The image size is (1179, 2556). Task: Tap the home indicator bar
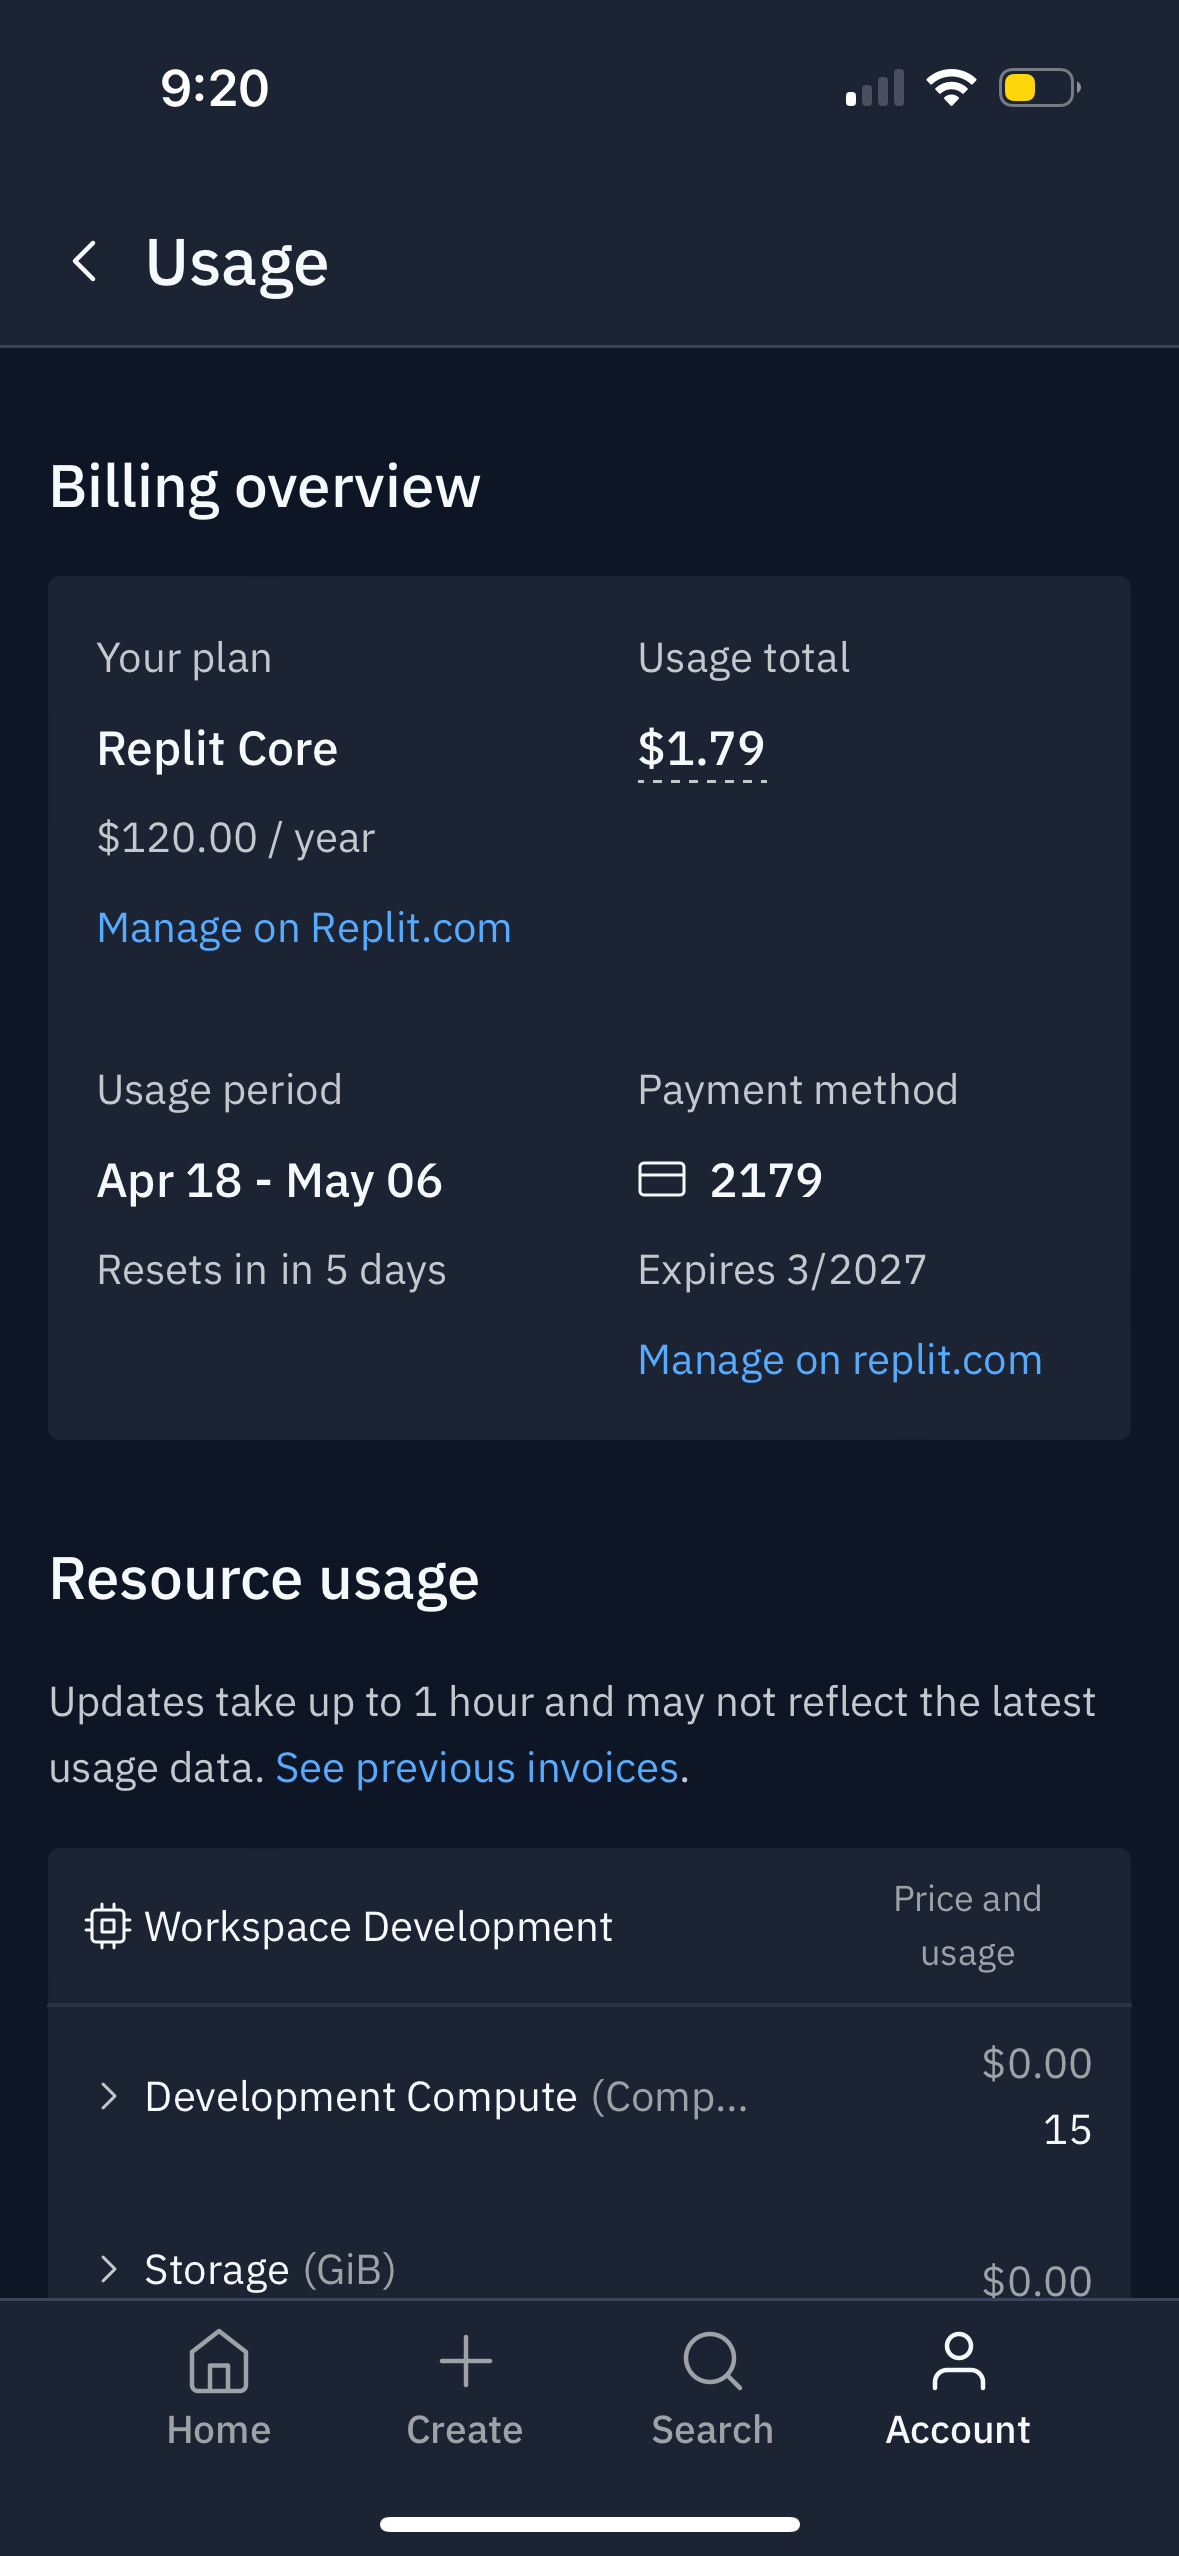tap(589, 2524)
